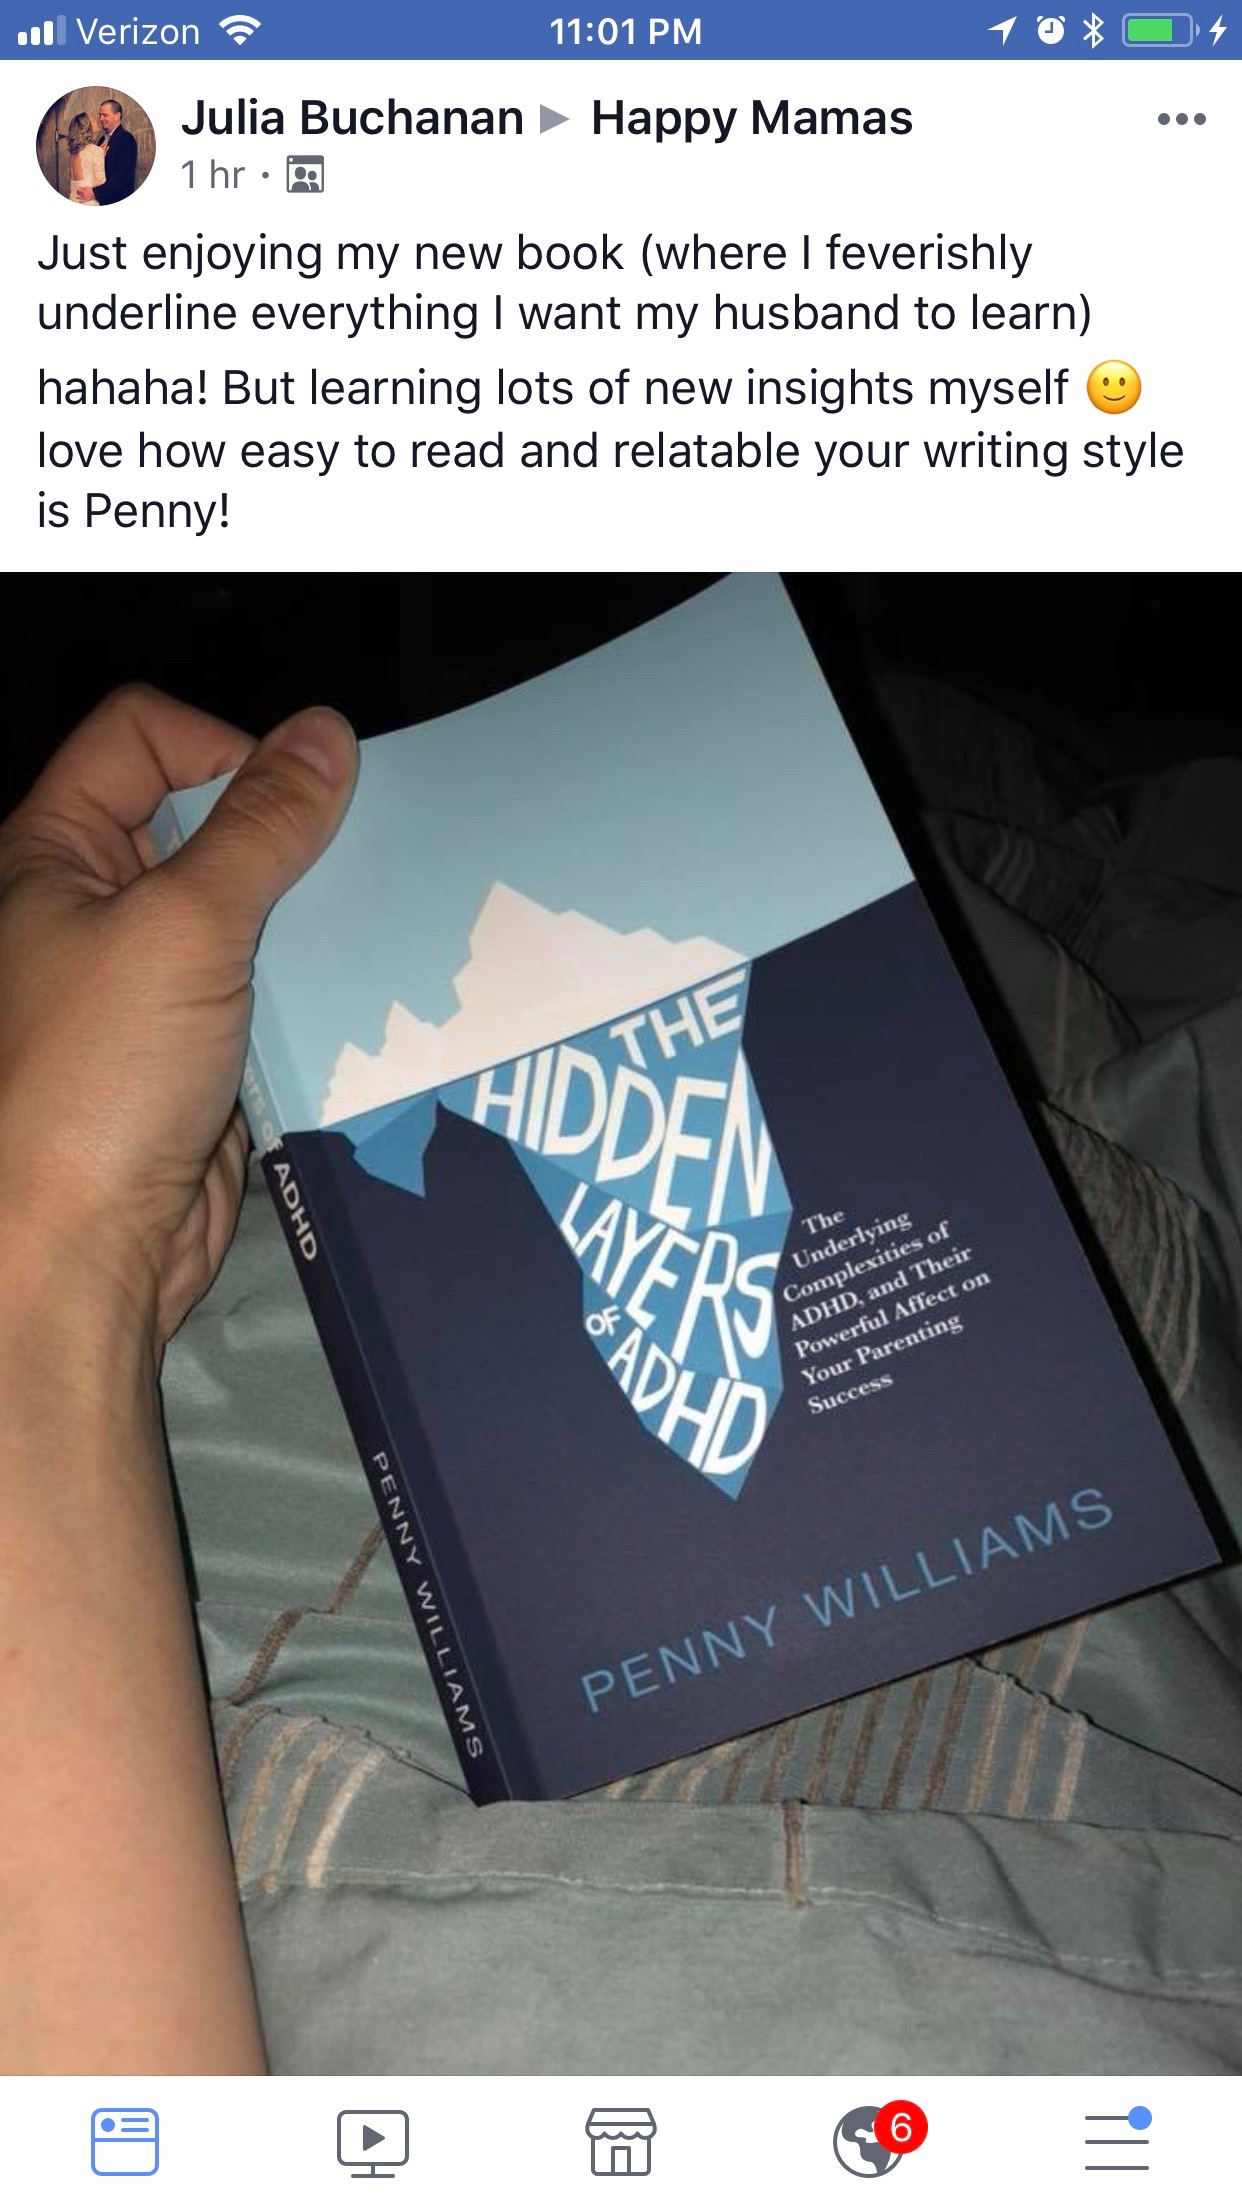Tap the smiley emoji in post

tap(1114, 387)
